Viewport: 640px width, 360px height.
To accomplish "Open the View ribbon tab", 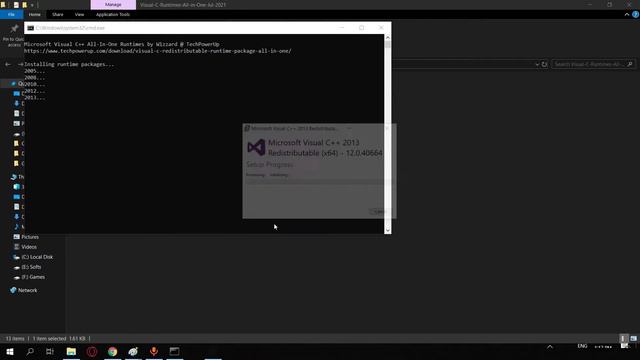I will click(x=79, y=14).
